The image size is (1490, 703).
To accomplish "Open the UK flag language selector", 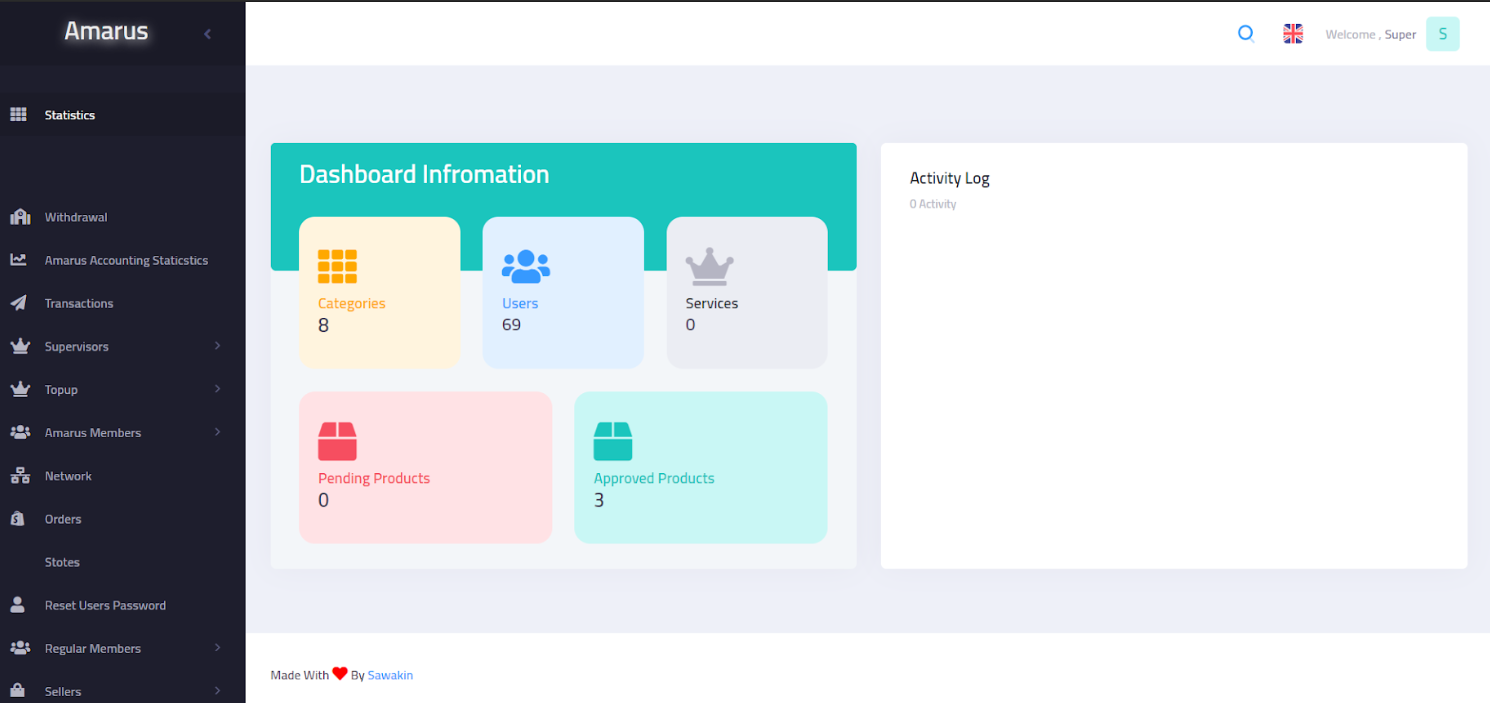I will pyautogui.click(x=1293, y=34).
